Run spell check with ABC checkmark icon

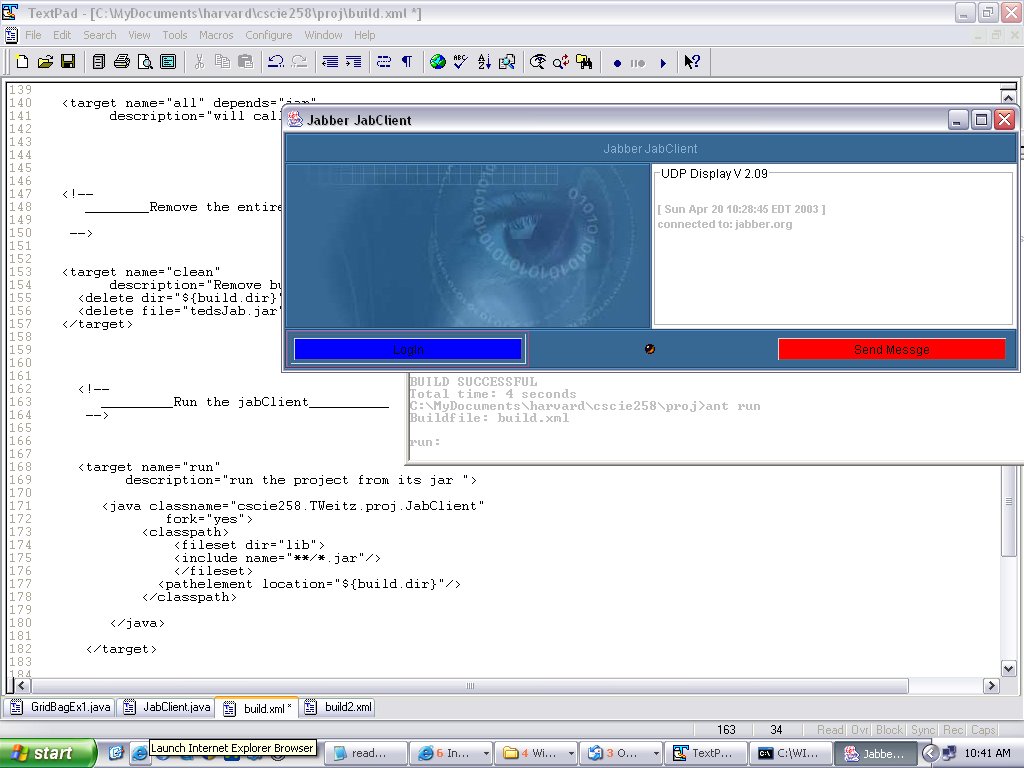pyautogui.click(x=460, y=62)
